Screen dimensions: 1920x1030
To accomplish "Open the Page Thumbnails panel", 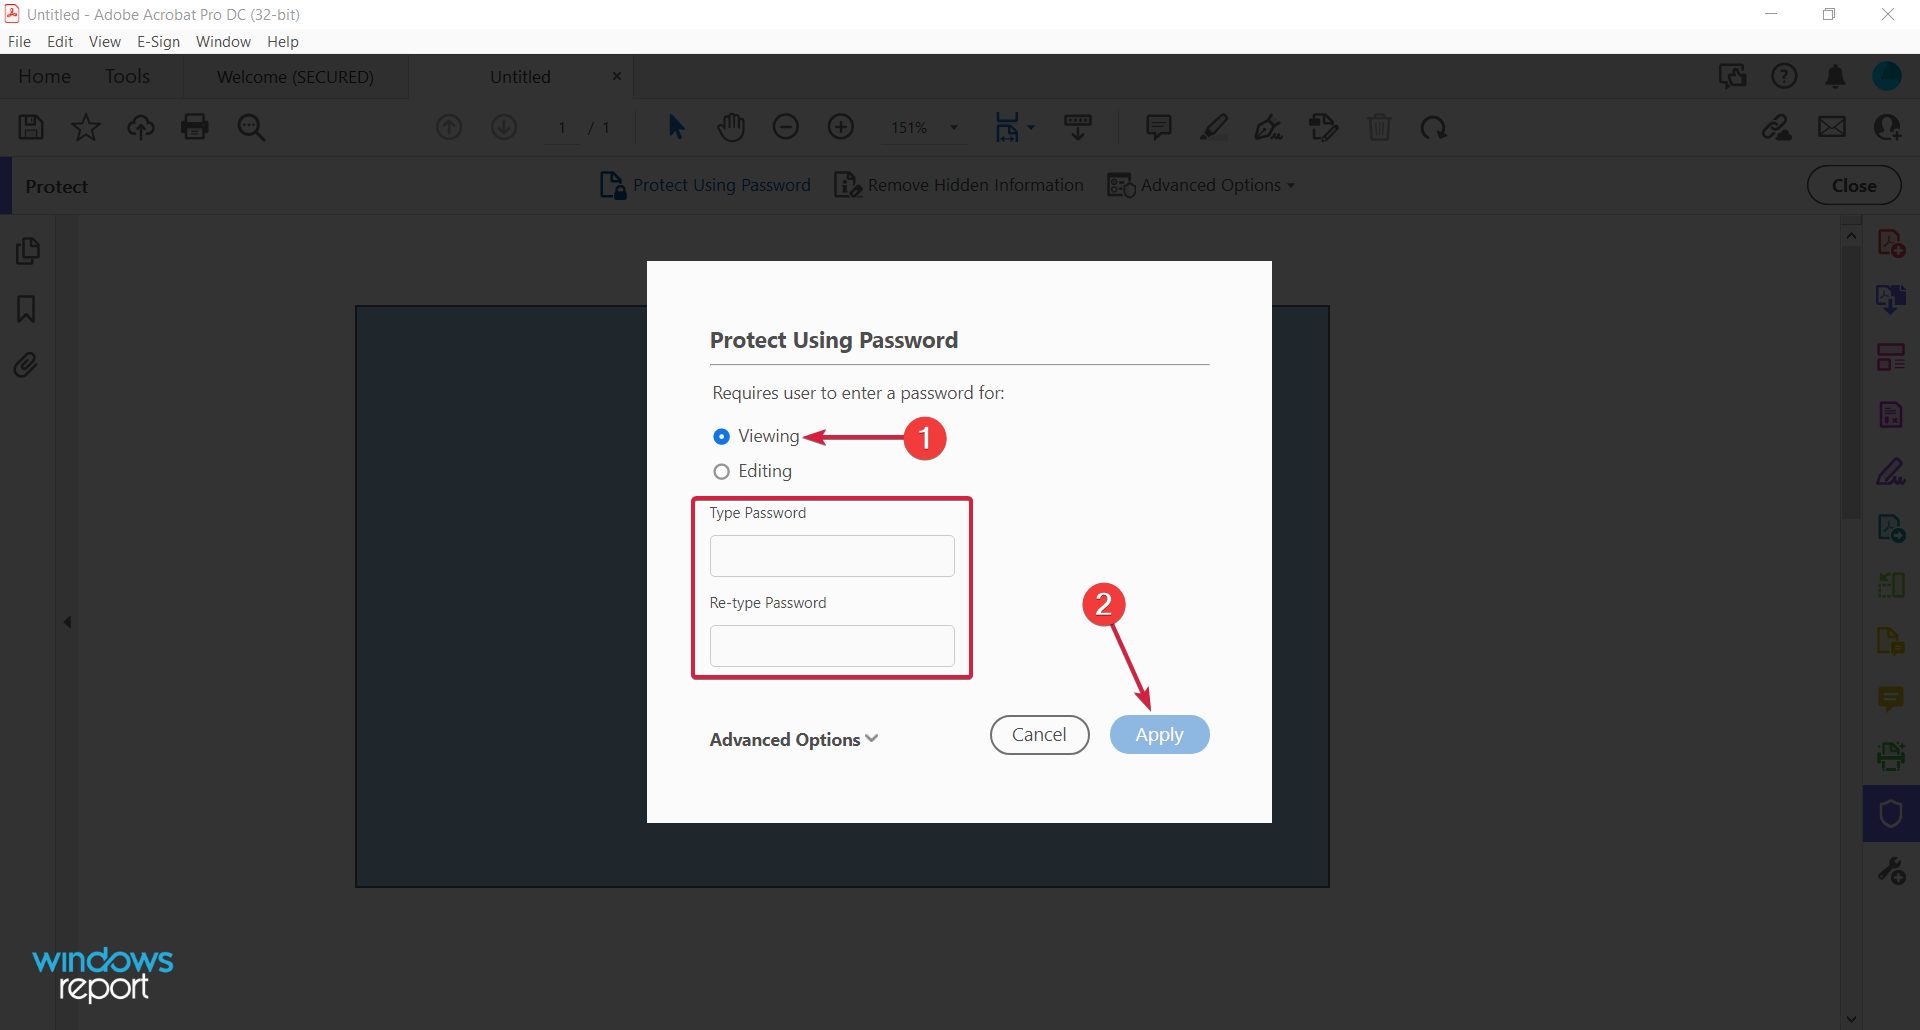I will click(27, 251).
